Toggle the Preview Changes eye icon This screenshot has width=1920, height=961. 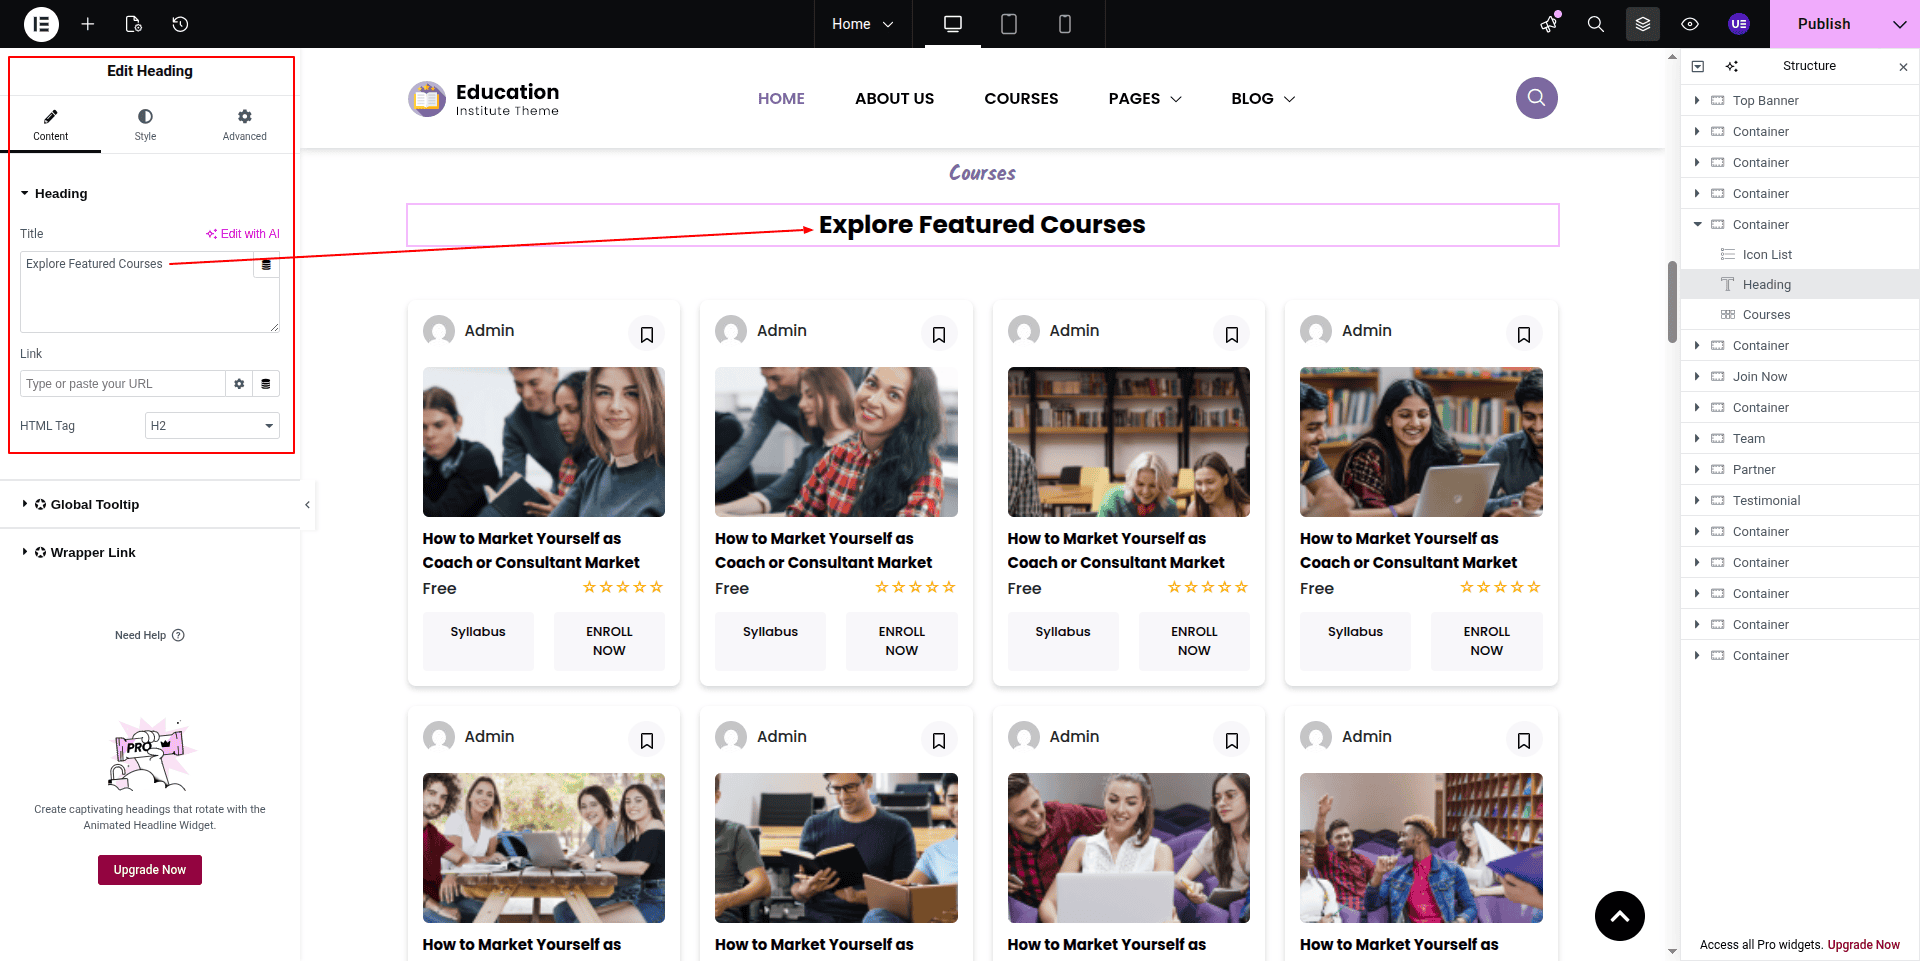(1690, 24)
